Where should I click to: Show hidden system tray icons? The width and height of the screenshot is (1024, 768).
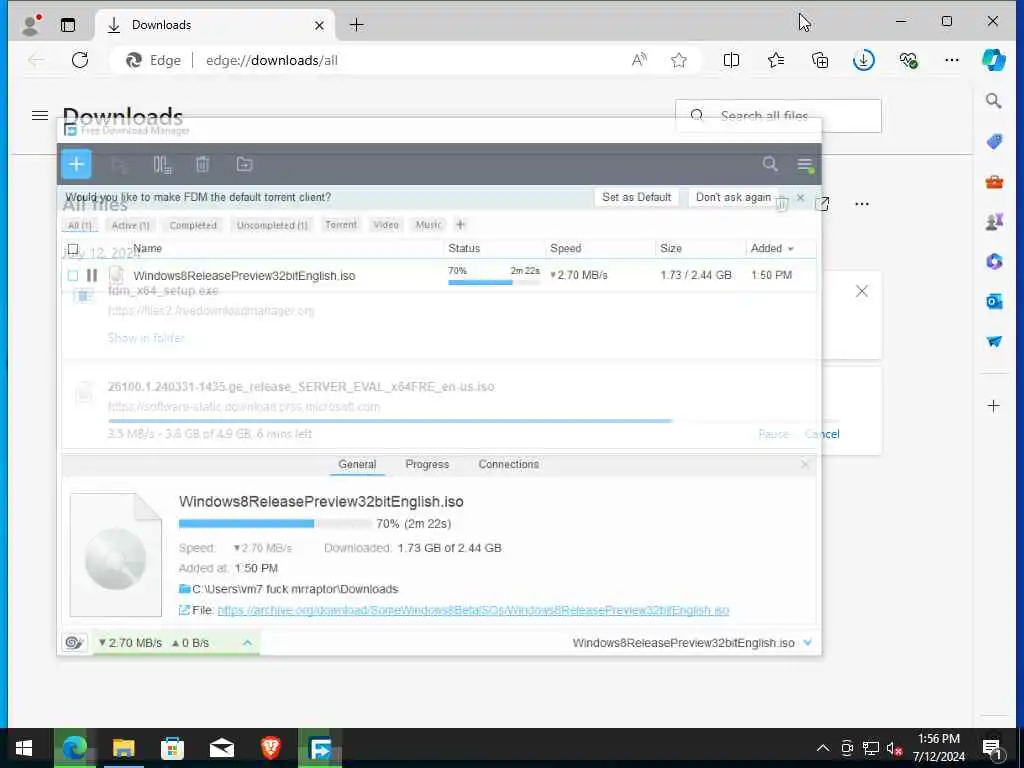pos(823,748)
